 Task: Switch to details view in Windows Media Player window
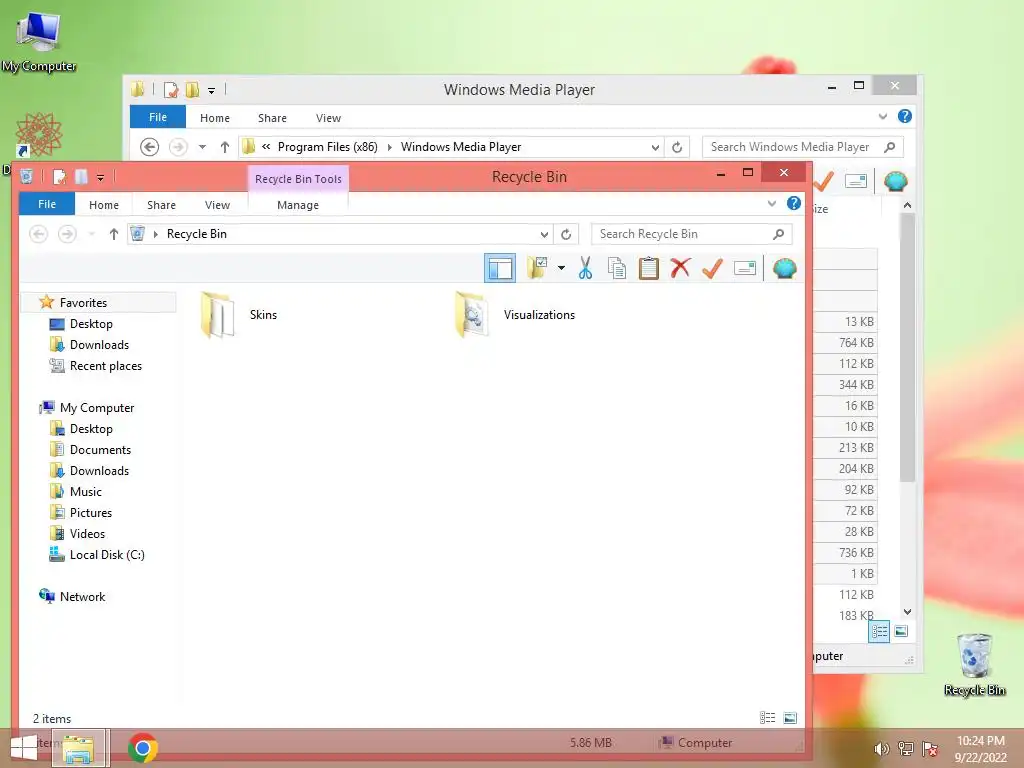[879, 631]
